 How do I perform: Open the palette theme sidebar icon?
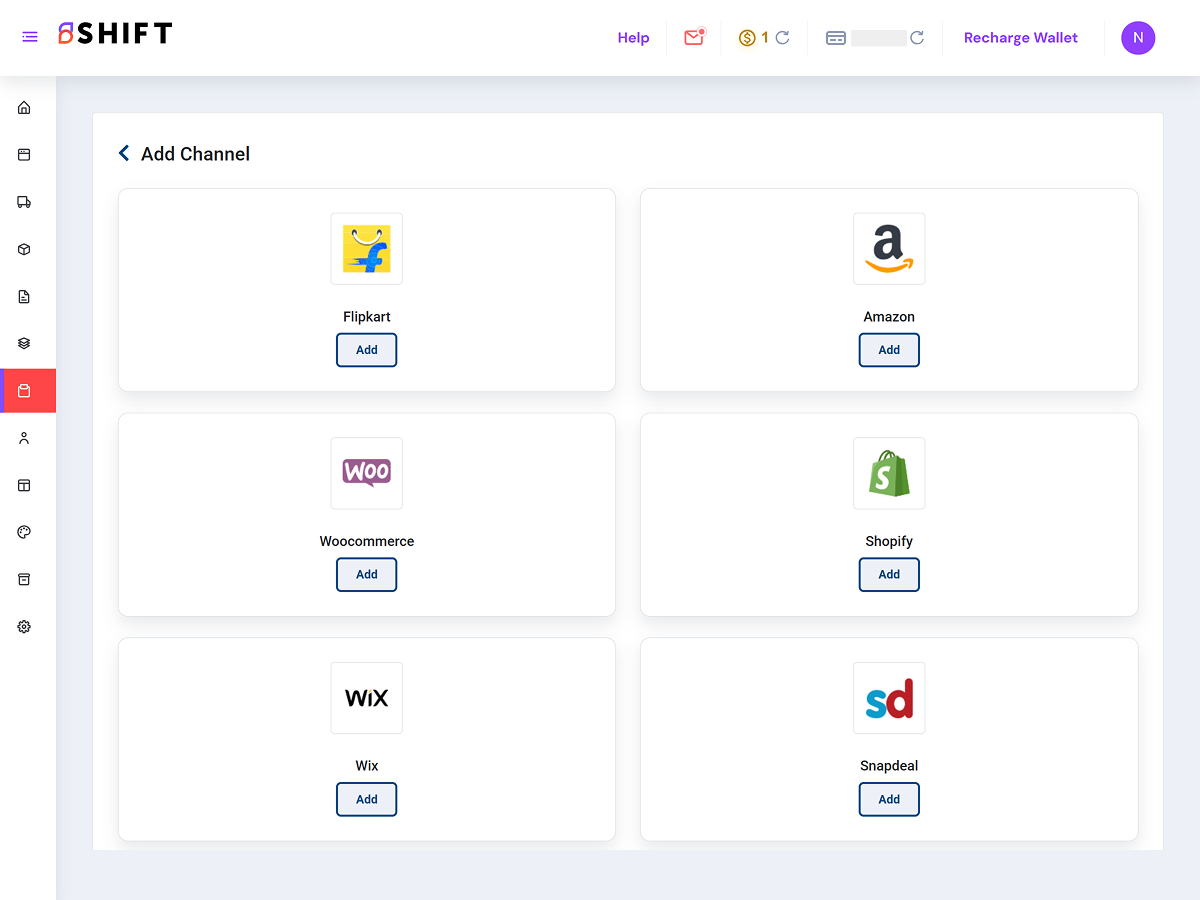24,532
